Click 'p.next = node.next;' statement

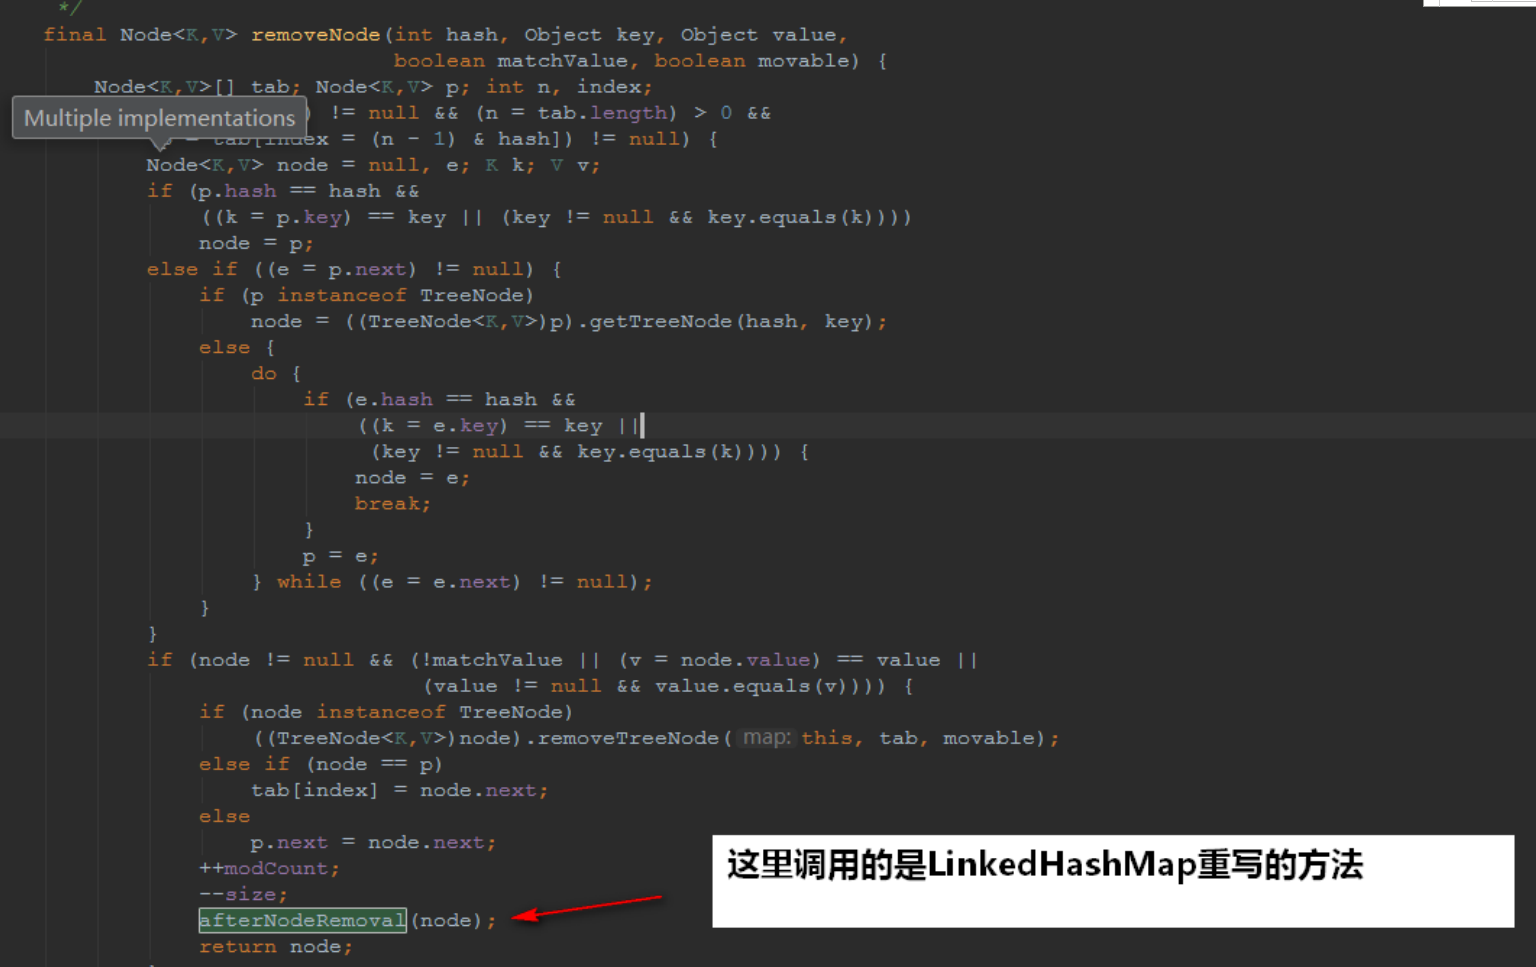pyautogui.click(x=373, y=841)
